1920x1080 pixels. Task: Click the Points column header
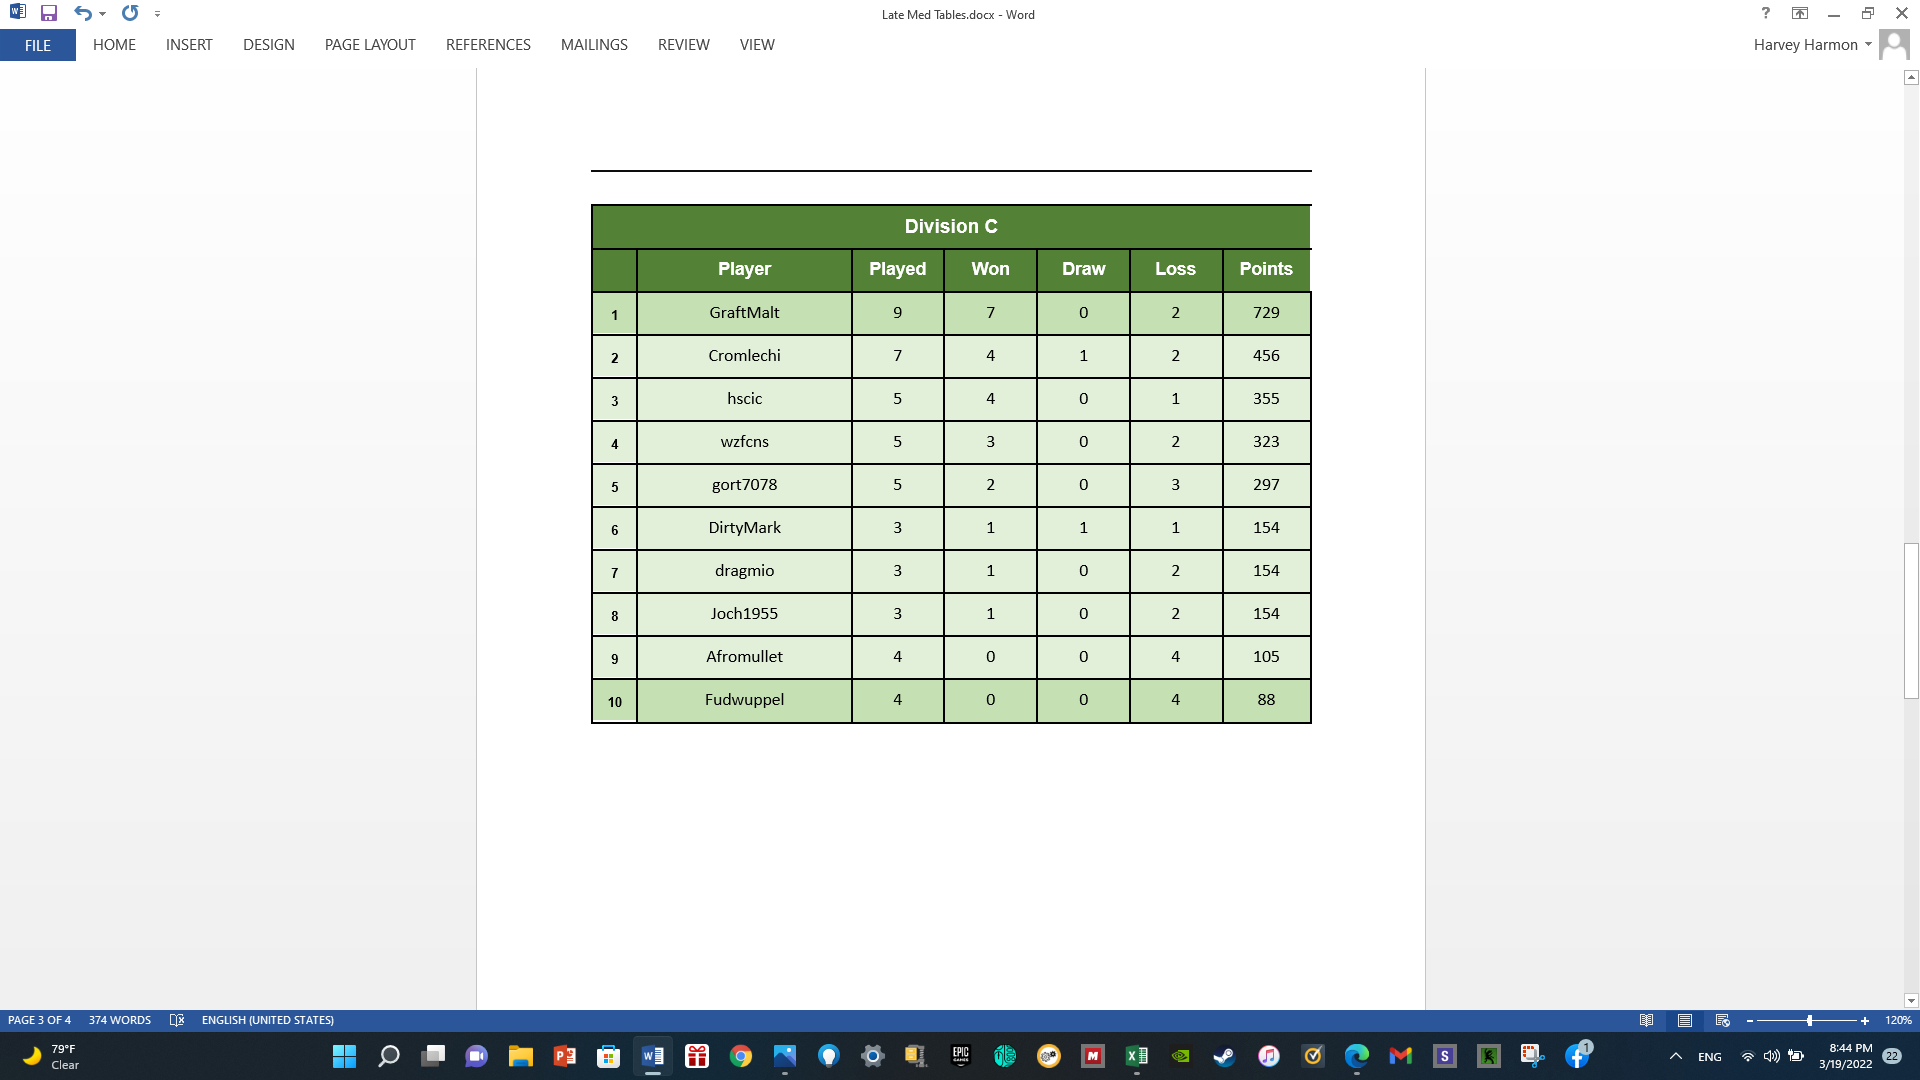click(1266, 269)
